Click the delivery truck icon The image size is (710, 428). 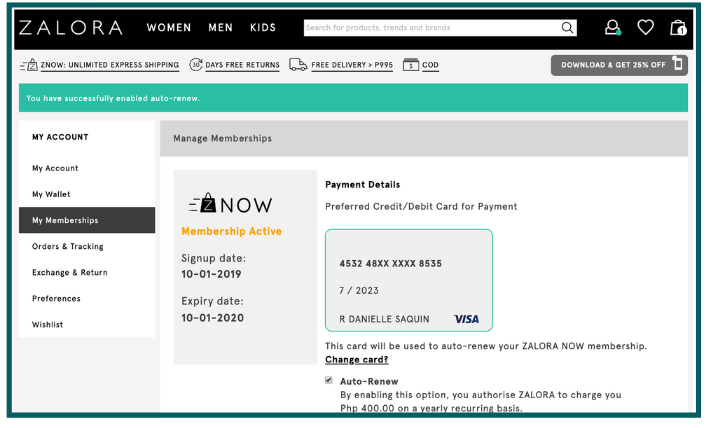[298, 65]
